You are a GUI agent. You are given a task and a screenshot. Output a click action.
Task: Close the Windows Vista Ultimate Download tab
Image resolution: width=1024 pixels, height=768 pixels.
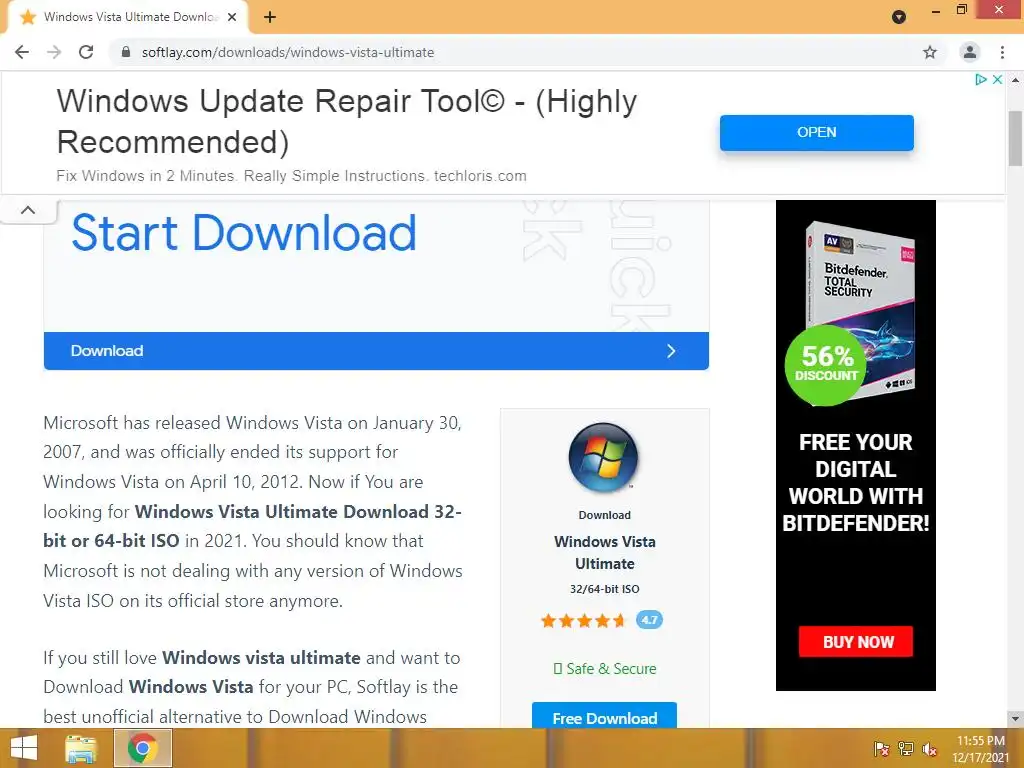click(x=232, y=18)
